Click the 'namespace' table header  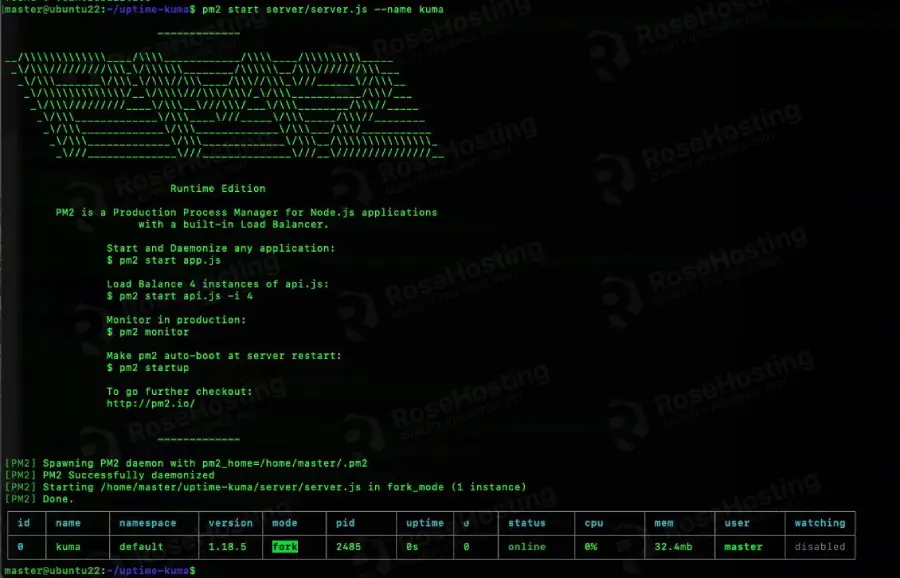coord(148,523)
